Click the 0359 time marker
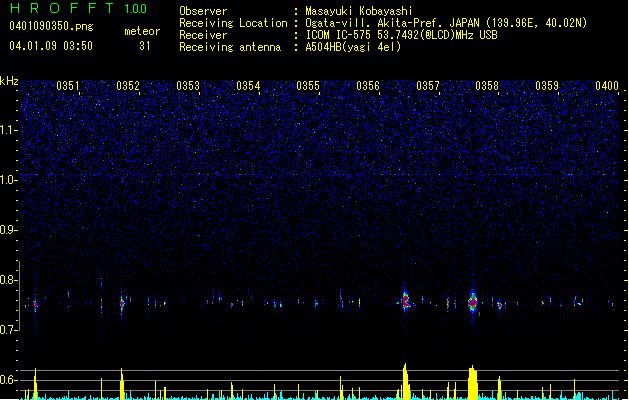This screenshot has height=400, width=629. pyautogui.click(x=547, y=86)
